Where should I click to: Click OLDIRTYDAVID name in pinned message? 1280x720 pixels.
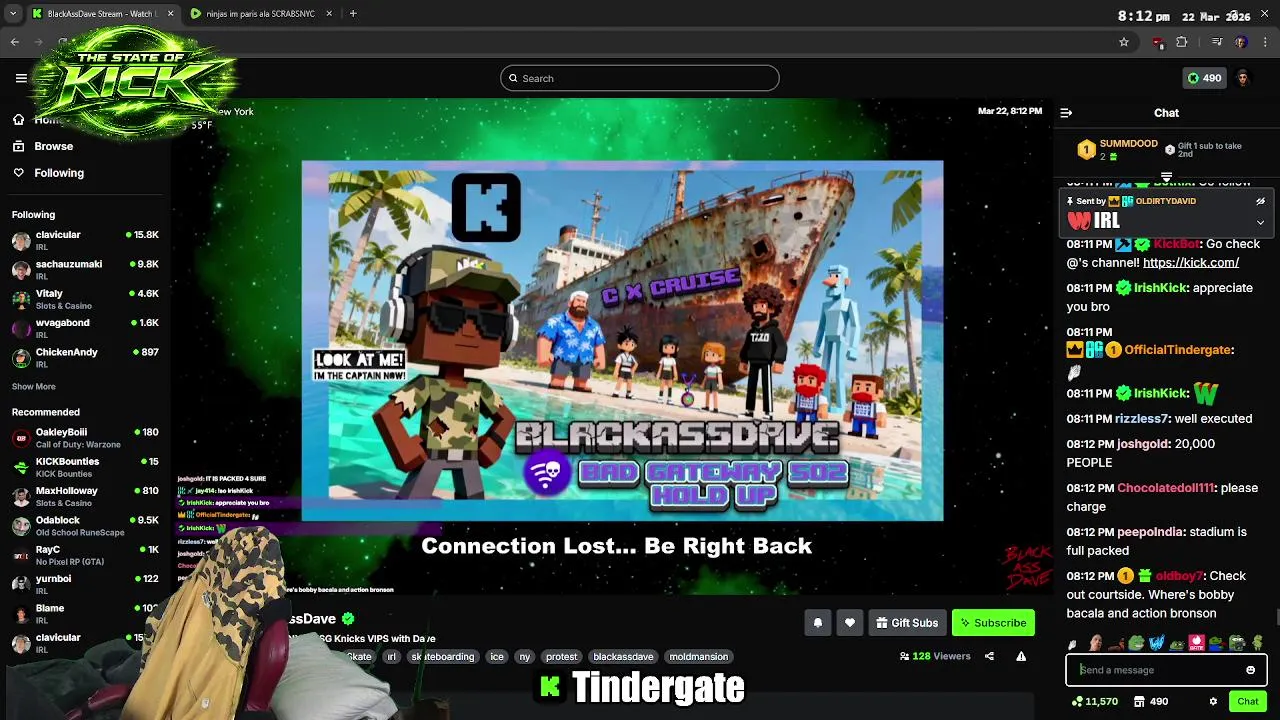(1166, 201)
